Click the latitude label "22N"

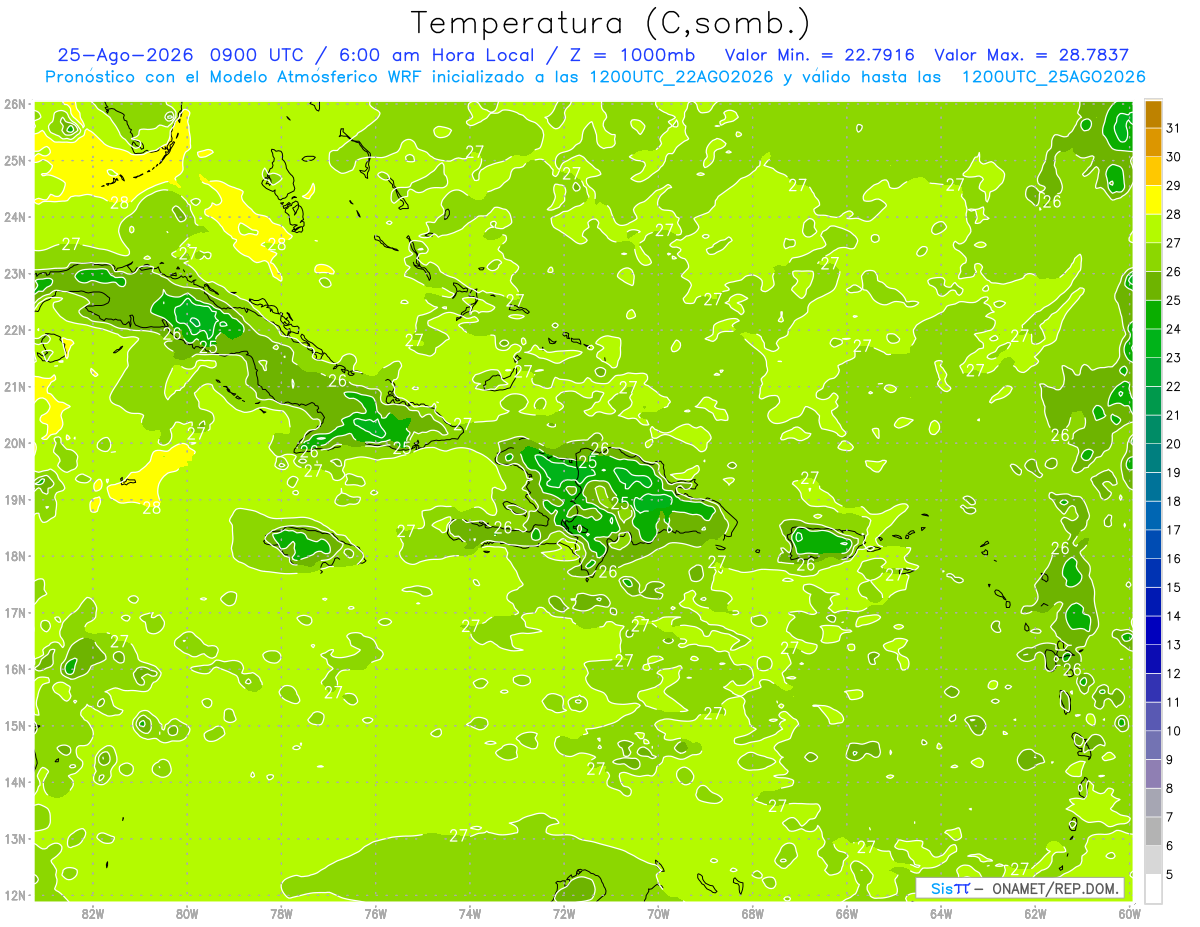15,330
